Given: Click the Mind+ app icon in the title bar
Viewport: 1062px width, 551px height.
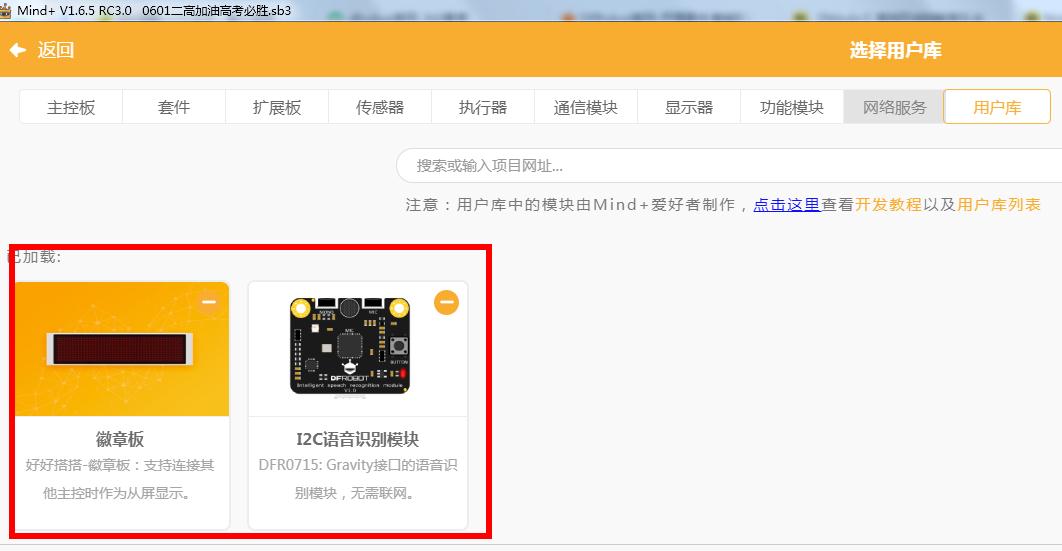Looking at the screenshot, I should (x=5, y=10).
